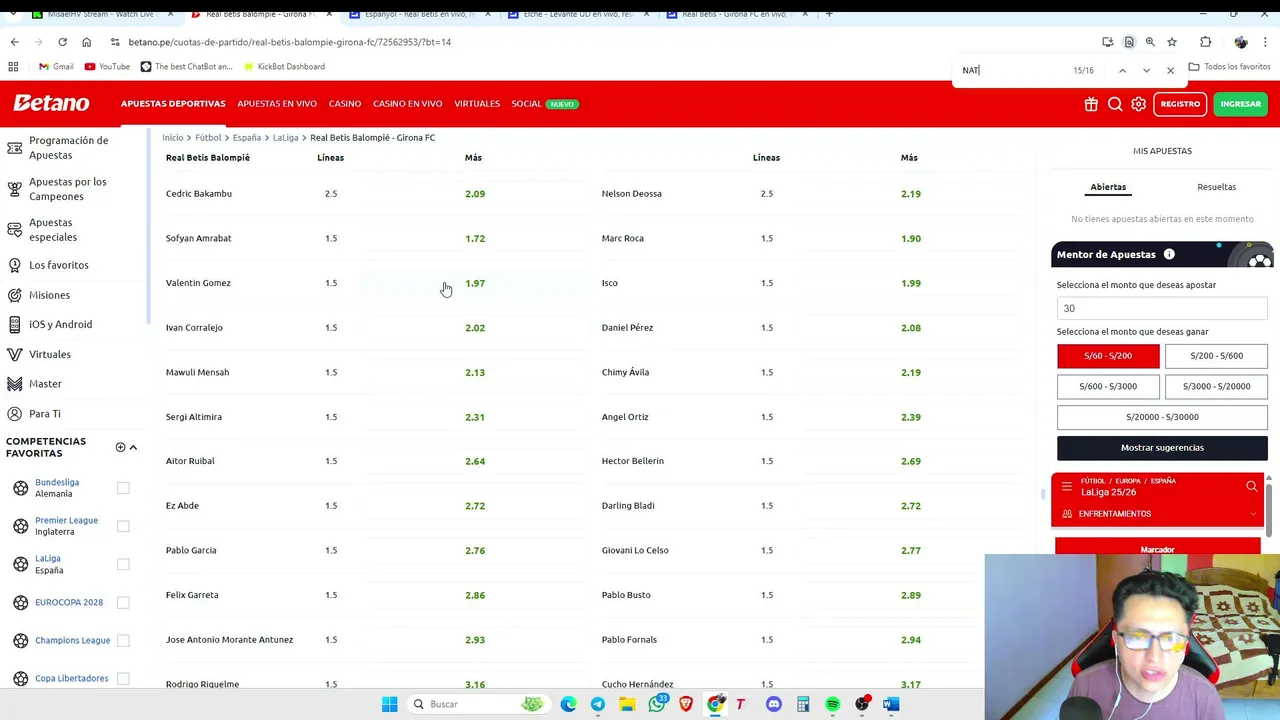Viewport: 1280px width, 720px height.
Task: Open the Chrome three-dot menu
Action: coord(1267,42)
